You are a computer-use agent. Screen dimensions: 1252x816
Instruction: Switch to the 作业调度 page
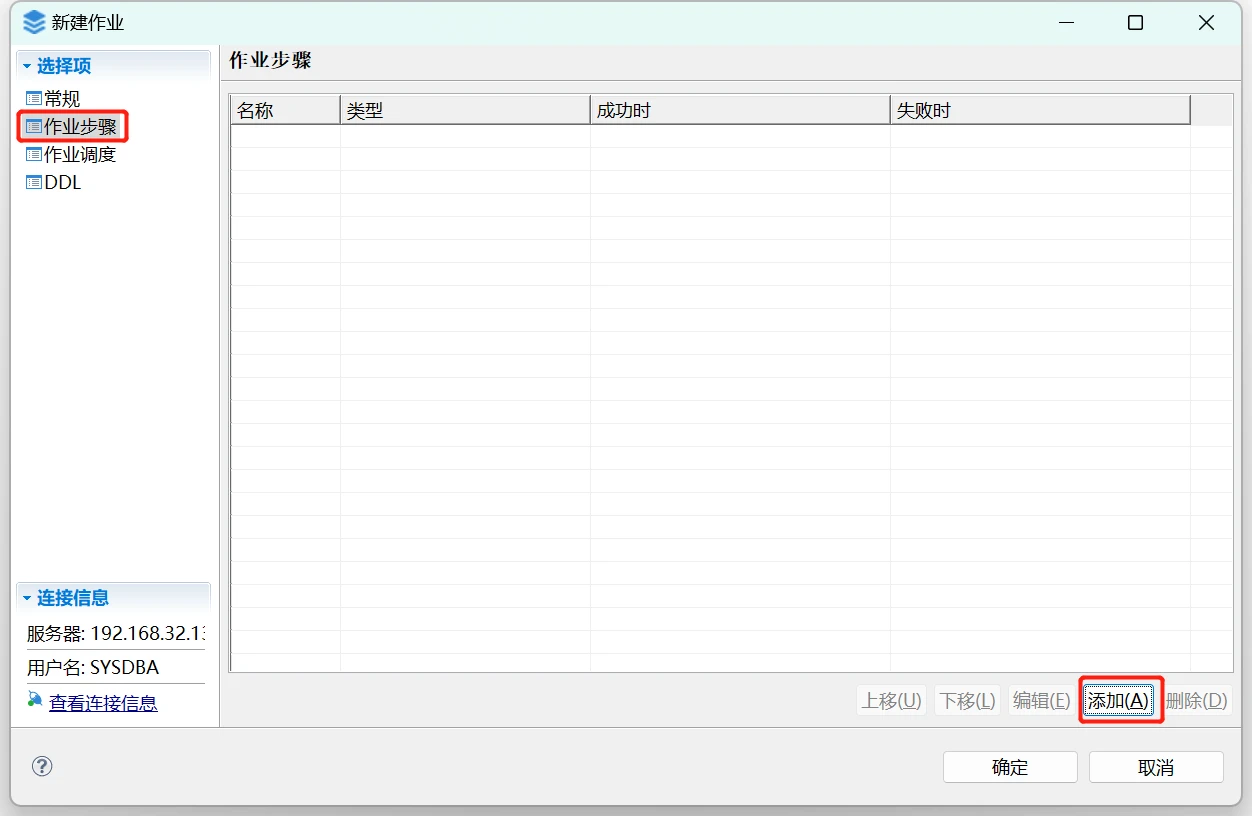coord(80,155)
